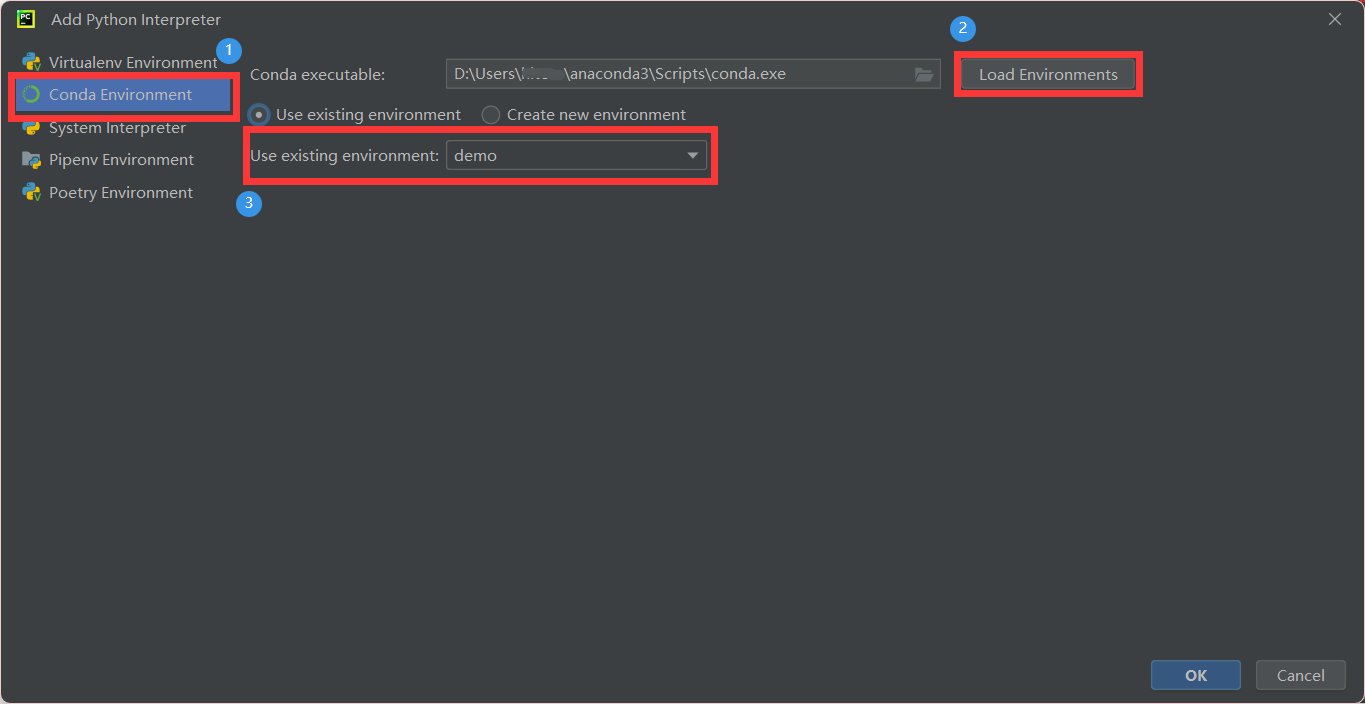Choose the Create new environment radio button
This screenshot has width=1365, height=704.
pos(490,115)
